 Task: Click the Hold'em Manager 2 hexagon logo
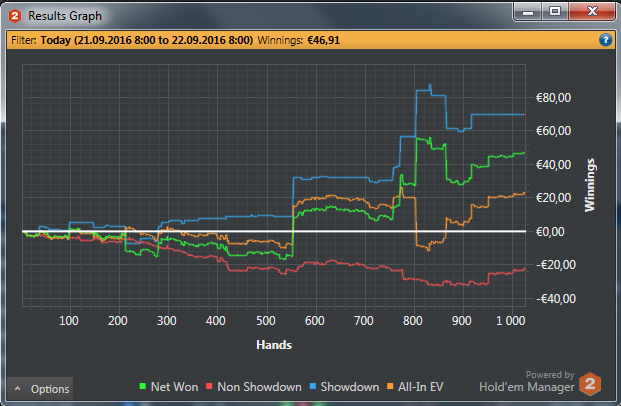coord(590,384)
